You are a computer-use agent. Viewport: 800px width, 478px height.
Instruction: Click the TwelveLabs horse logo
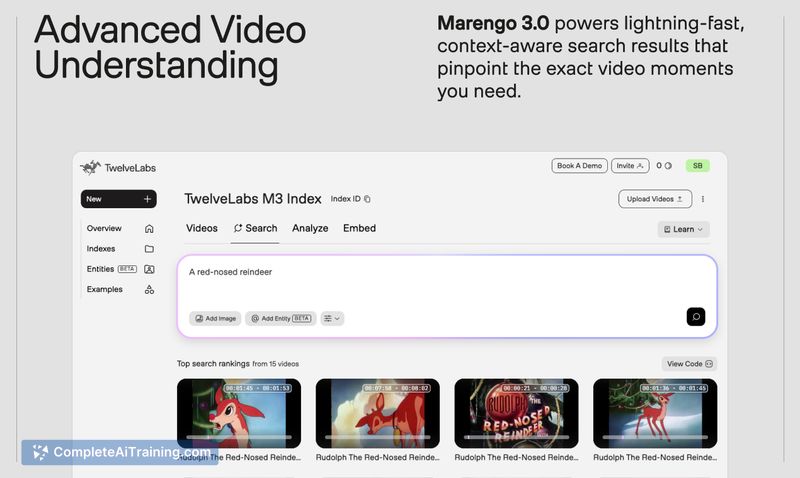pos(90,167)
